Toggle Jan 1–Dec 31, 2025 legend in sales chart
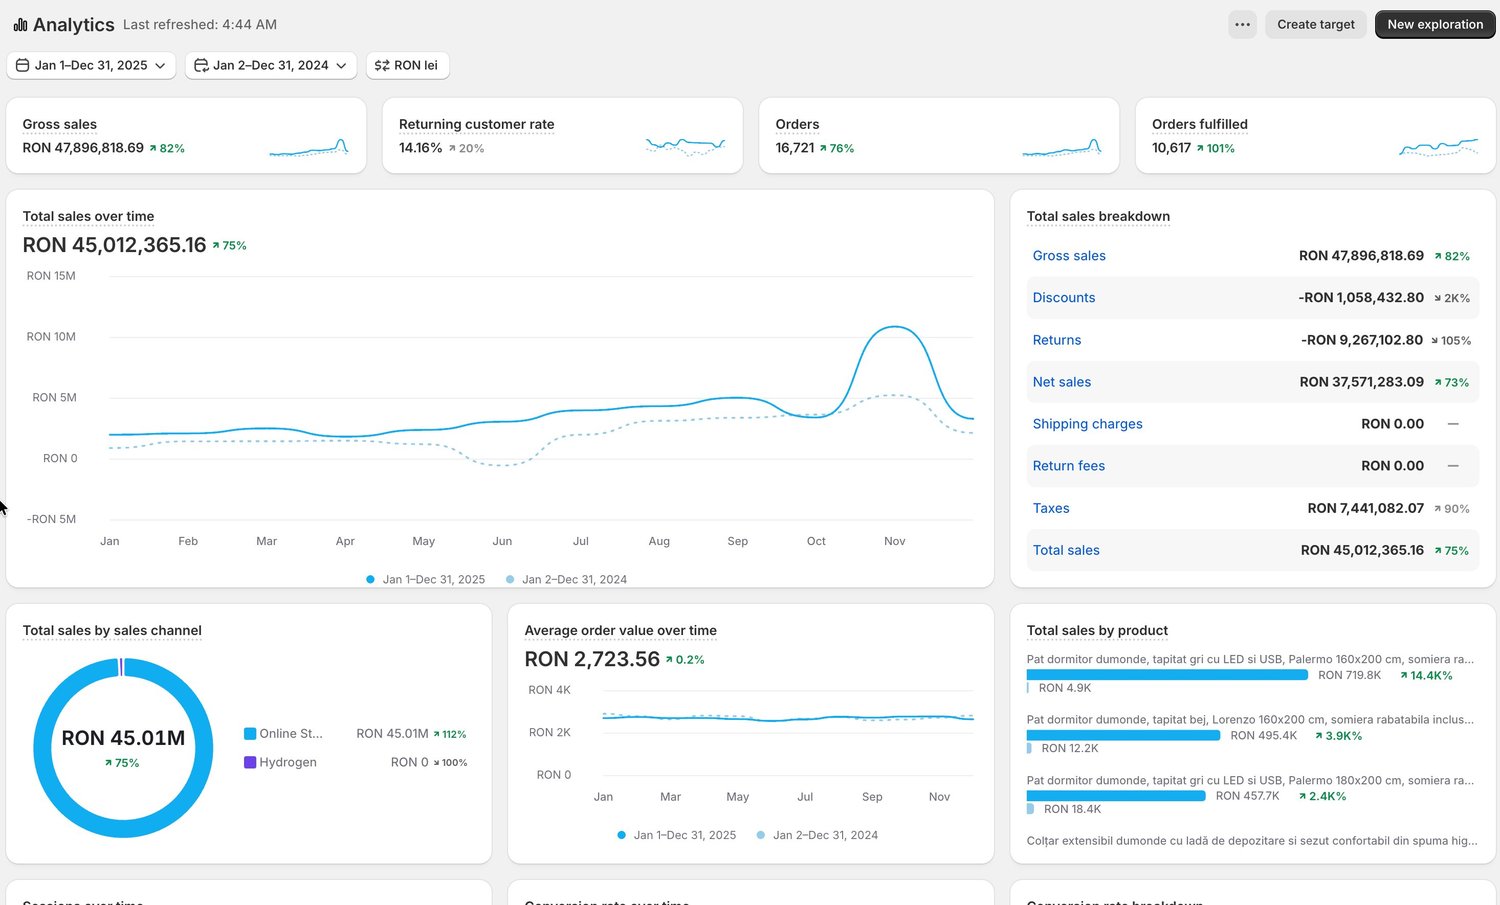The image size is (1500, 905). click(x=426, y=579)
